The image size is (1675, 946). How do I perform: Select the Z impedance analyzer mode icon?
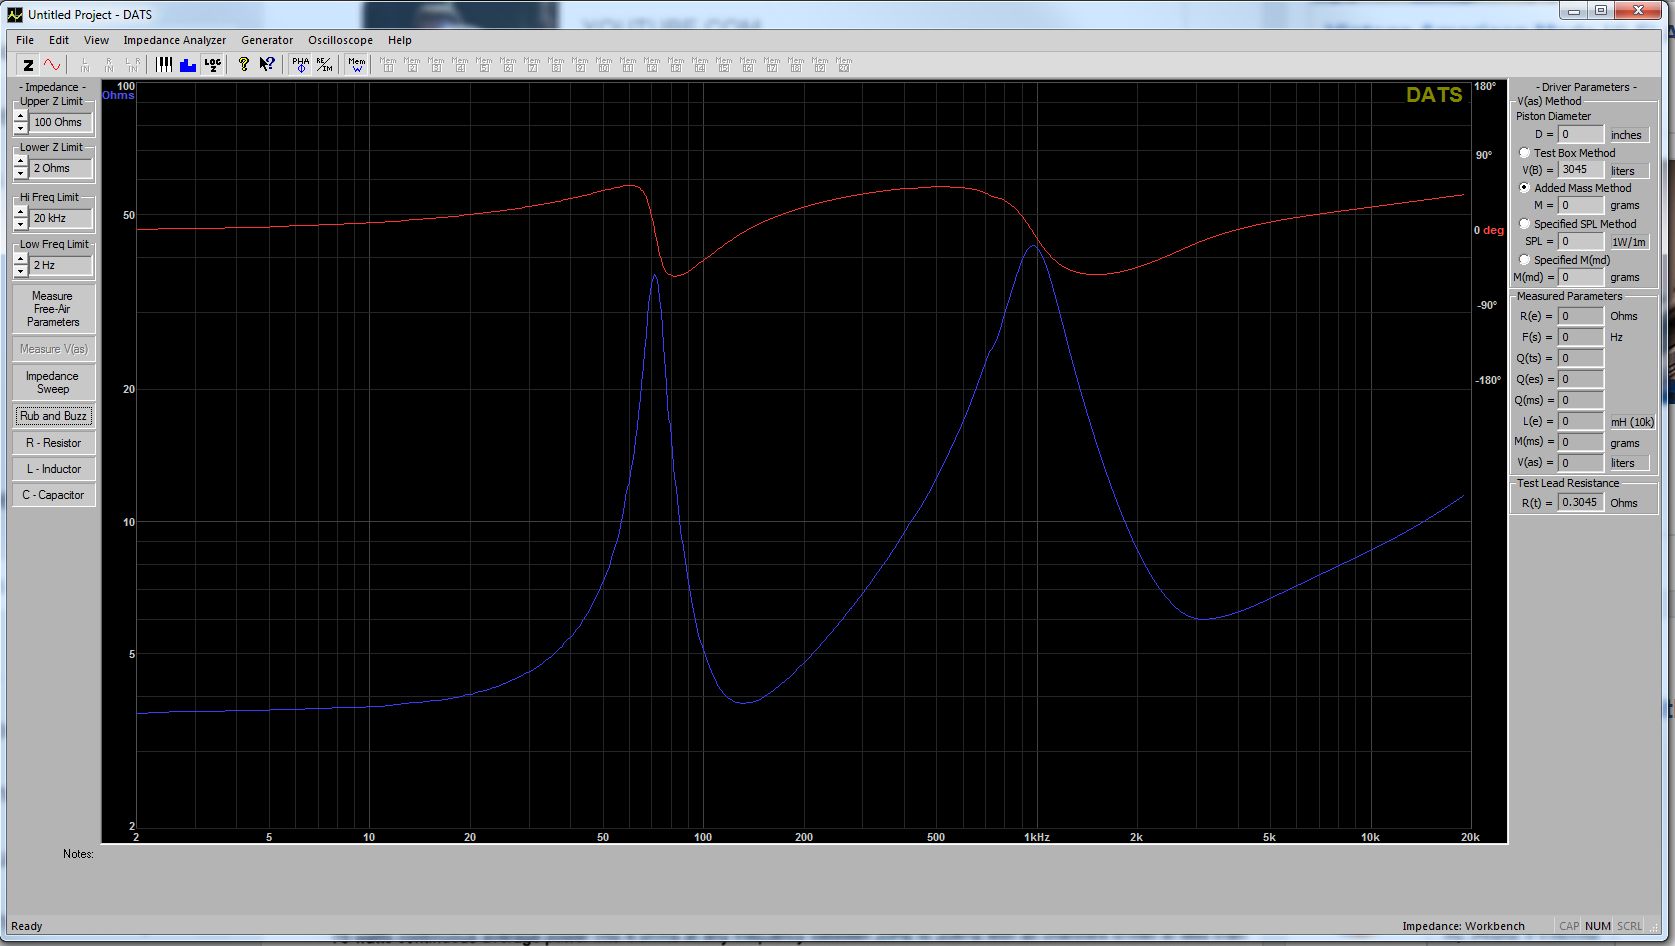click(28, 65)
